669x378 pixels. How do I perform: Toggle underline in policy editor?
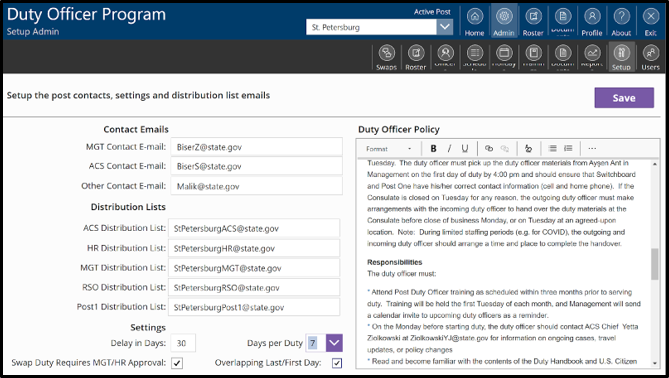(x=465, y=148)
